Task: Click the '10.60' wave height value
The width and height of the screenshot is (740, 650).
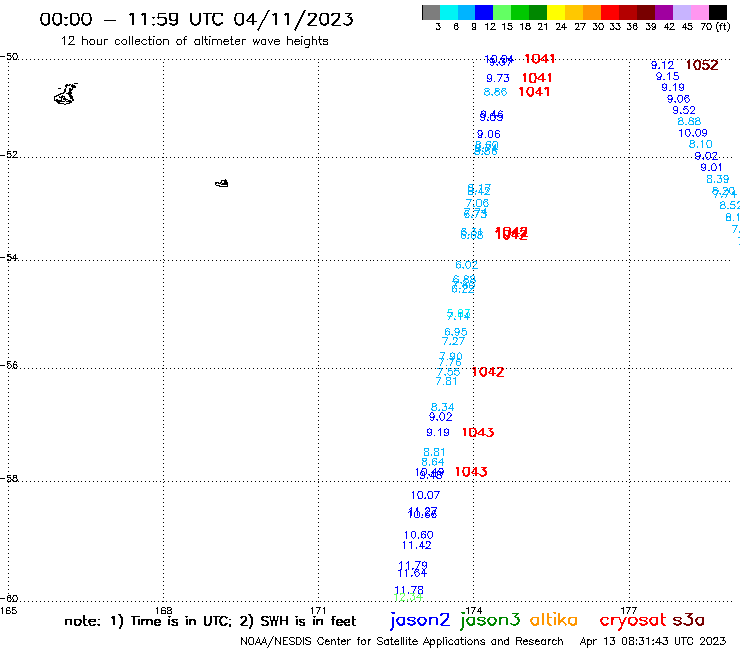Action: [x=418, y=535]
